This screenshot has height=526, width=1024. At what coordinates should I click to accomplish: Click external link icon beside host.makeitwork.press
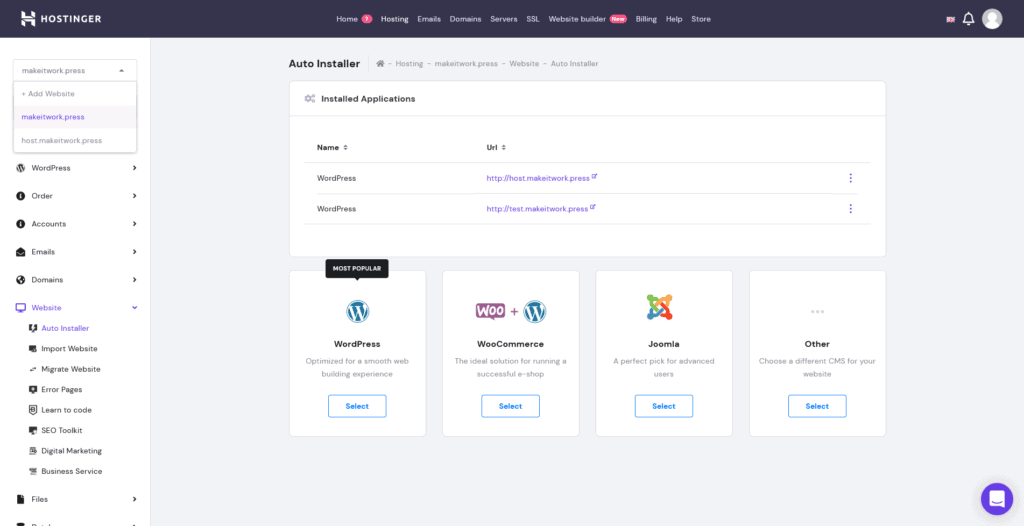point(594,176)
